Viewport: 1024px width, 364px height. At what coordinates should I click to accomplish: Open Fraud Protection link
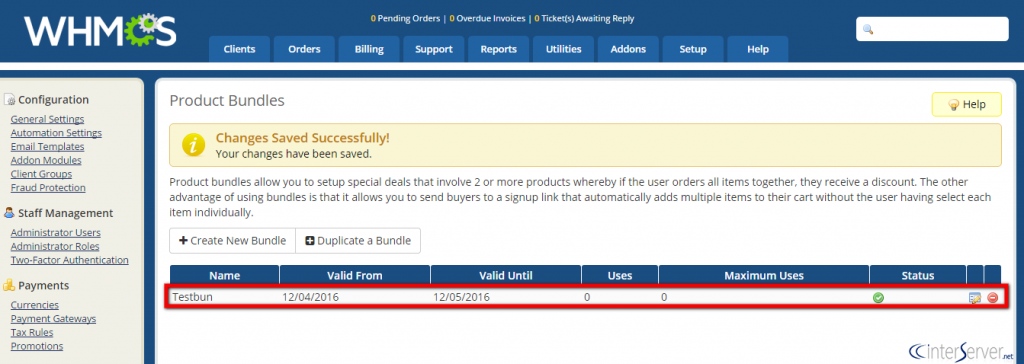48,188
